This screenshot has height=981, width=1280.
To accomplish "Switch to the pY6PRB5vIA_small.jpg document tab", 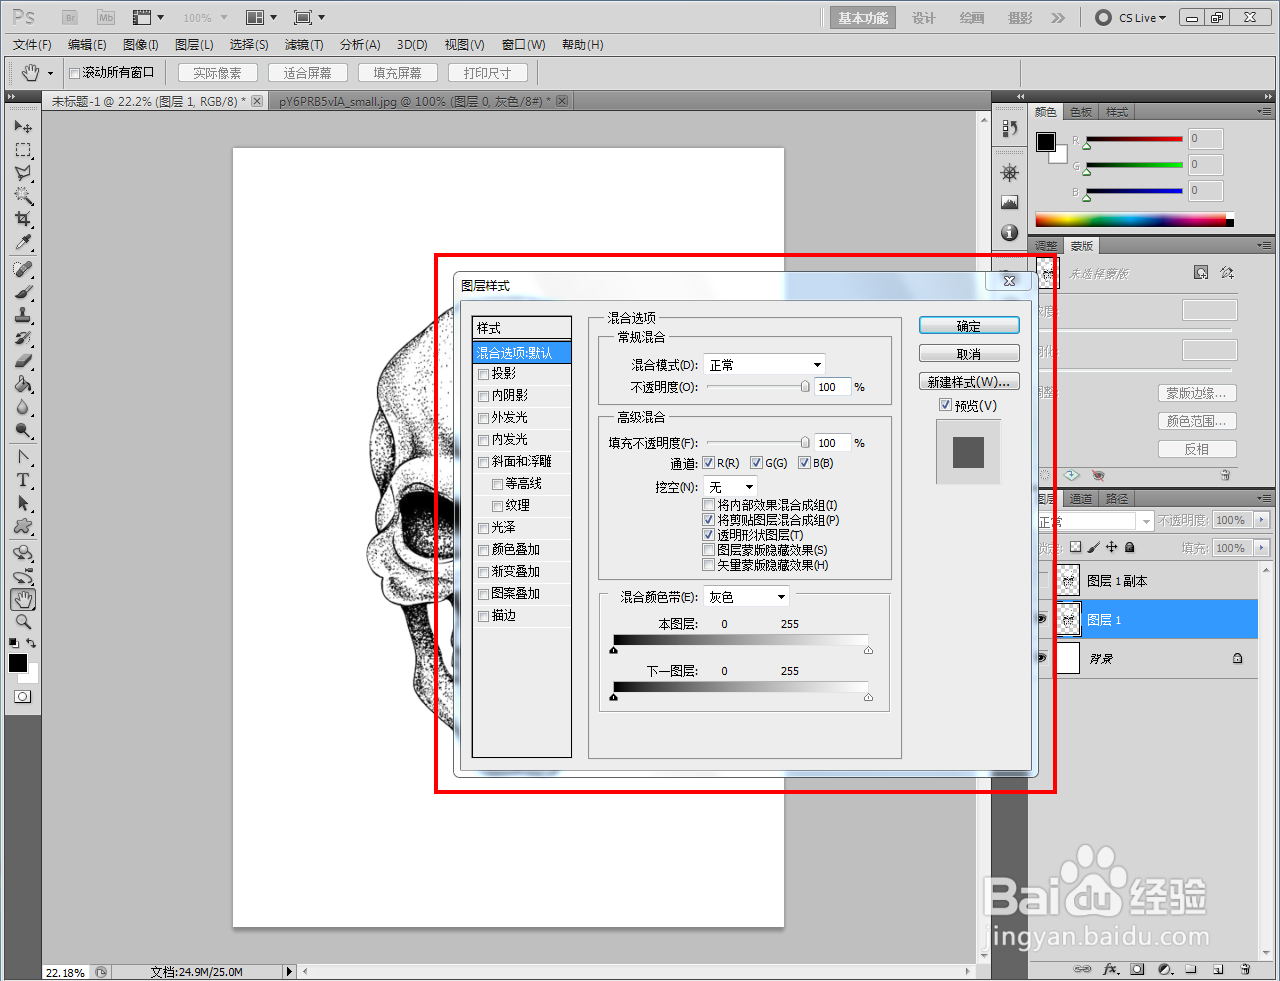I will (x=414, y=102).
